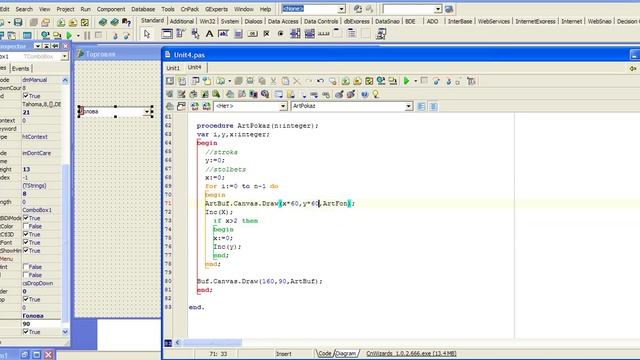Click the Code tab at editor bottom

coord(325,354)
